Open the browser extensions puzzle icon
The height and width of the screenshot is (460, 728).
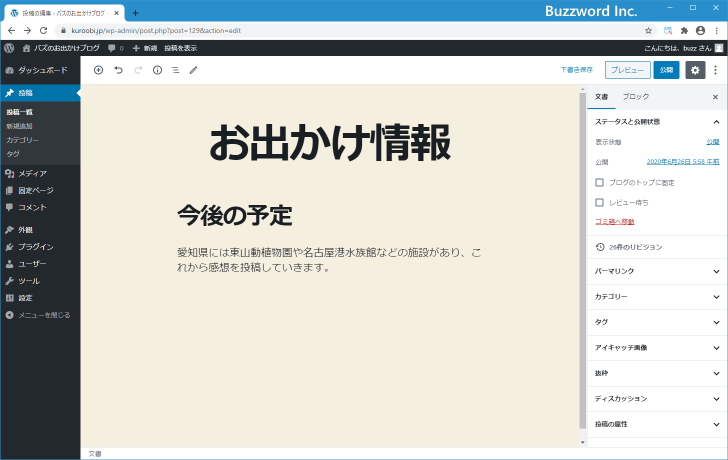[x=684, y=31]
